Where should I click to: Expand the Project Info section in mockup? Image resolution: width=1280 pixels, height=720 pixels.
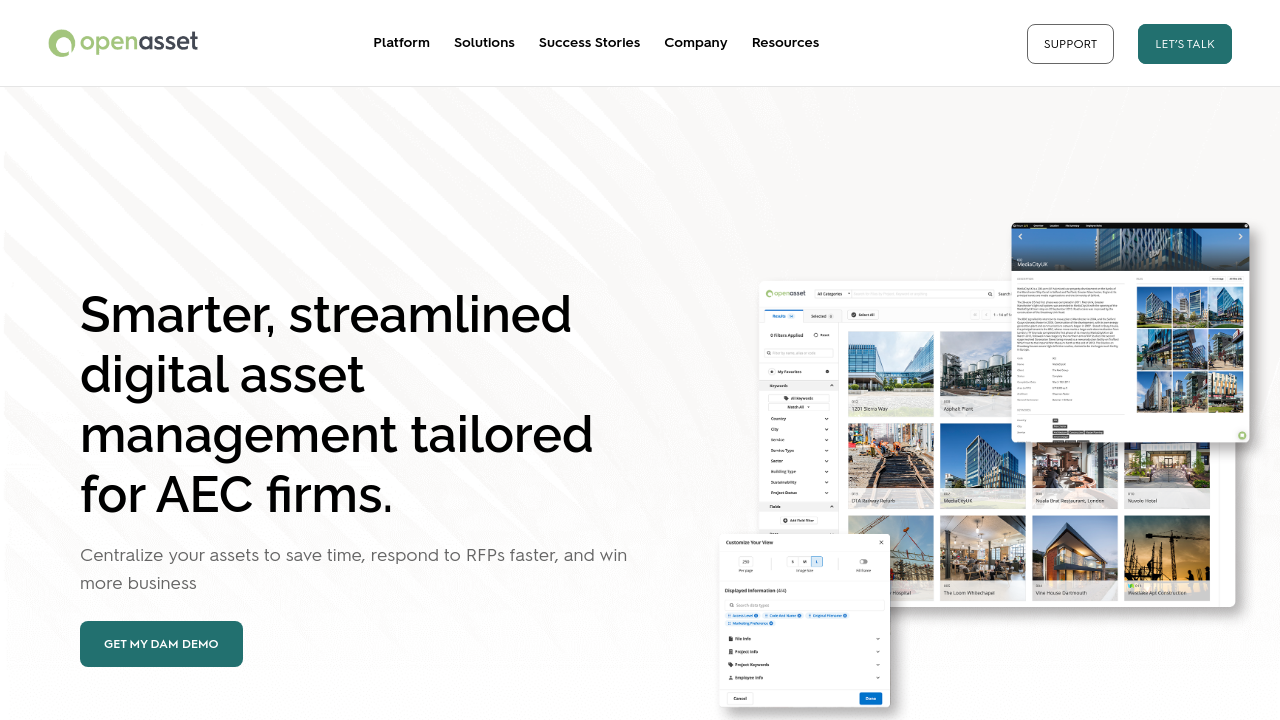click(x=804, y=651)
